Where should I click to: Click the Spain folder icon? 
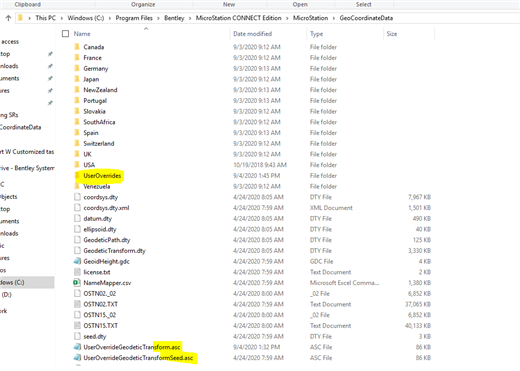point(77,132)
